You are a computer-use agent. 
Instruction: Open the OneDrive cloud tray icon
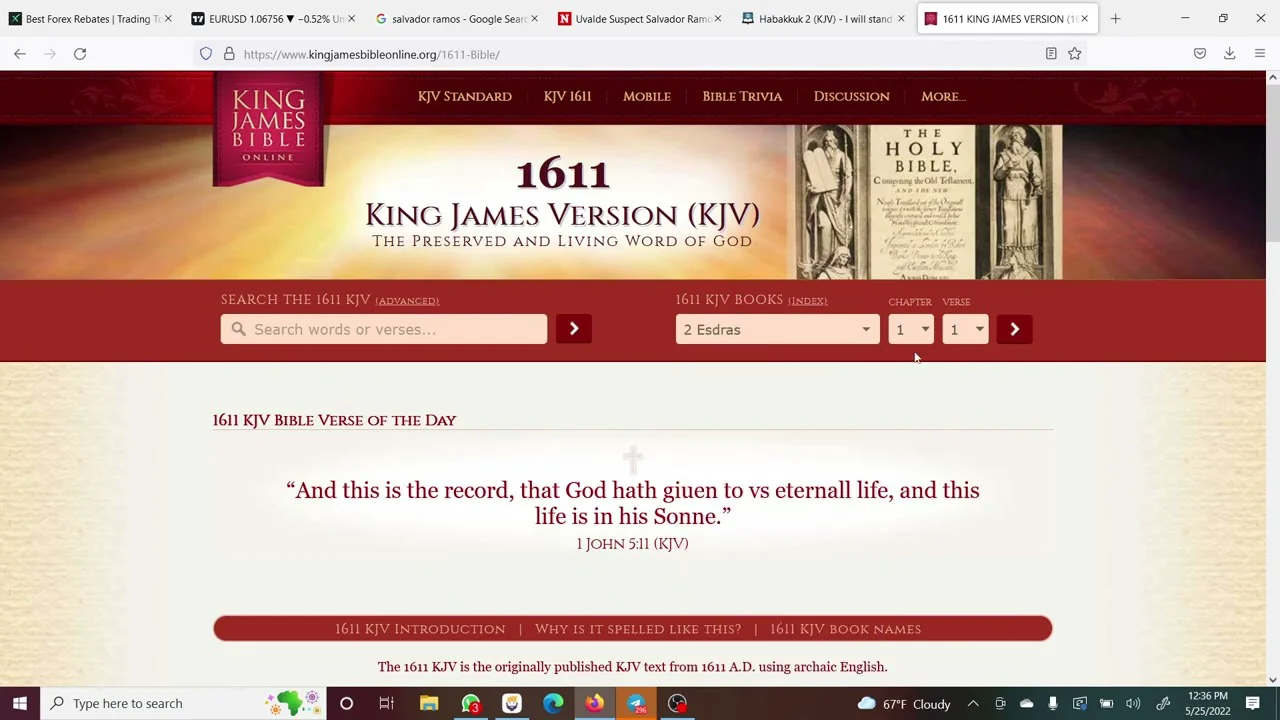click(1026, 704)
